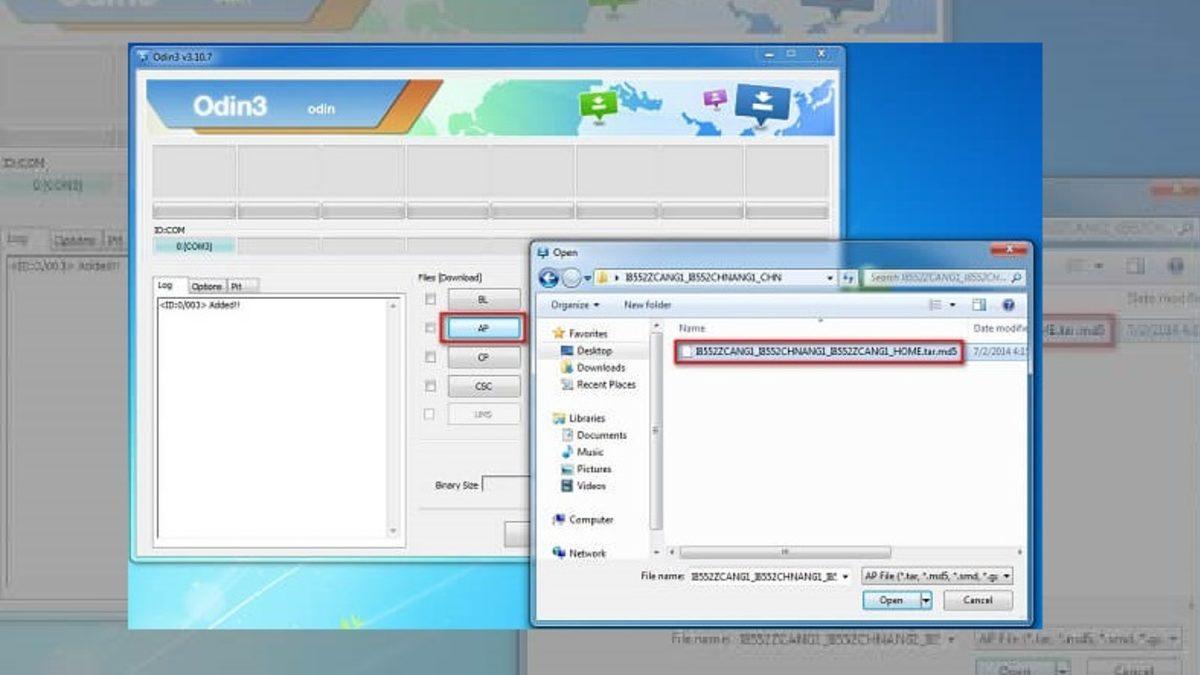The image size is (1200, 675).
Task: Open the Downloads folder shortcut
Action: point(600,368)
